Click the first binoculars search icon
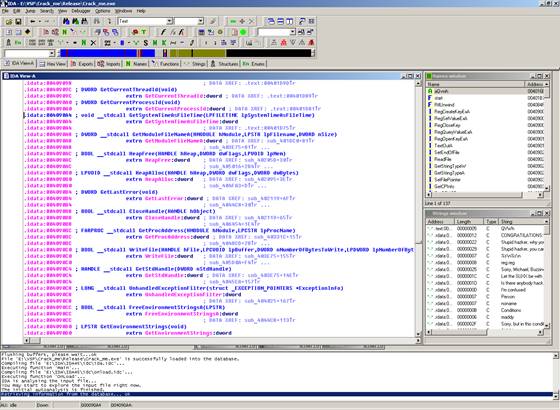Image resolution: width=560 pixels, height=410 pixels. click(66, 22)
